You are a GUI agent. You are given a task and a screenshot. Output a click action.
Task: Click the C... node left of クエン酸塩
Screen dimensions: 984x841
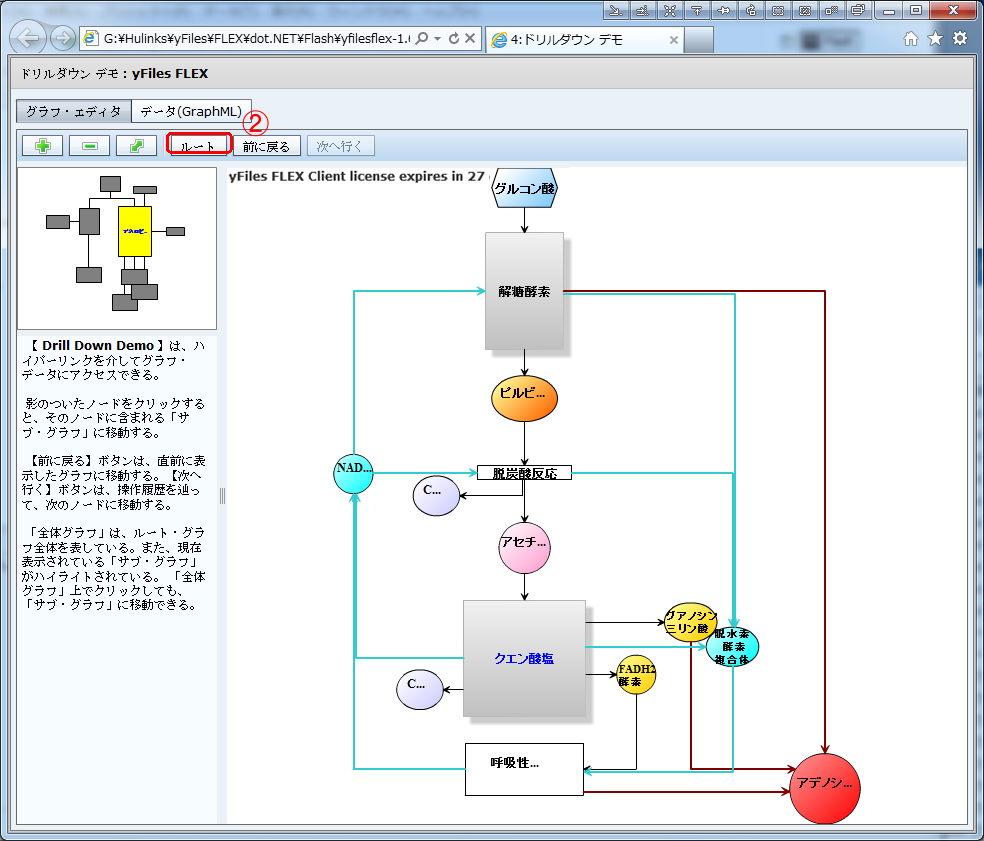point(420,689)
